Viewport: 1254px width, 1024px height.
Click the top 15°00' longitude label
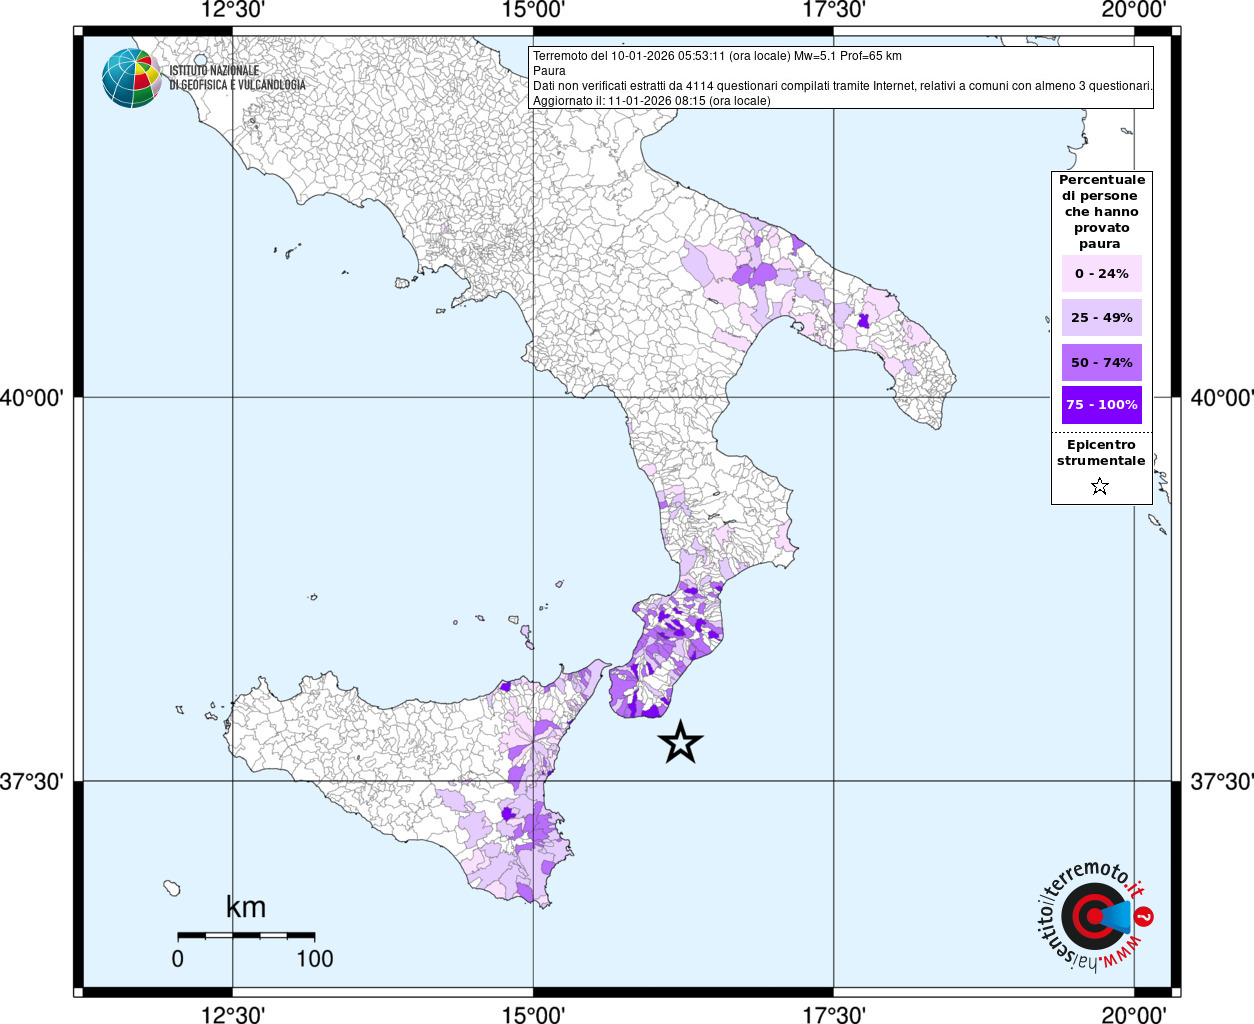tap(533, 10)
